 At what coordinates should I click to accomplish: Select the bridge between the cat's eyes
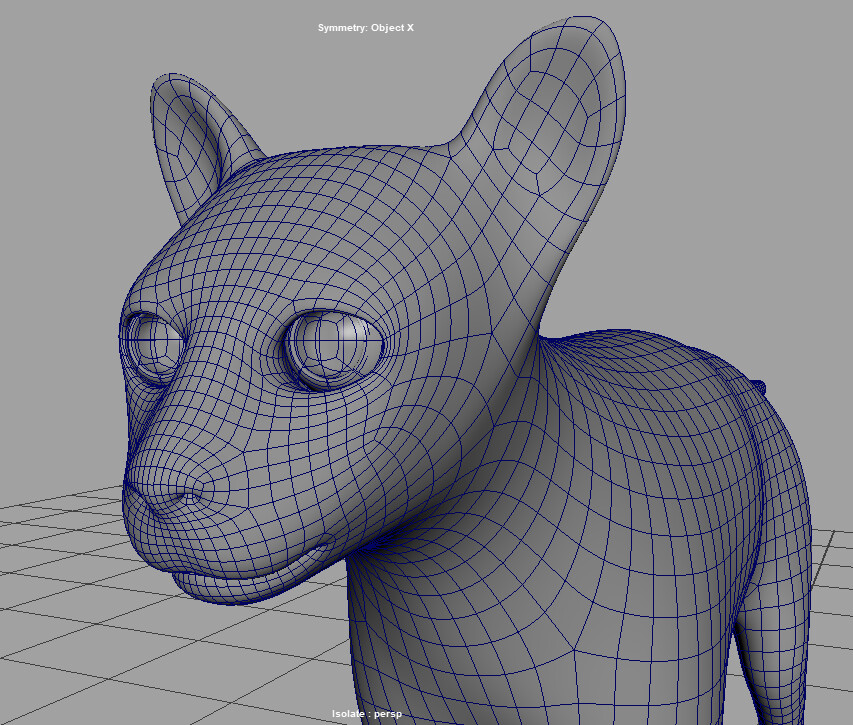click(230, 350)
